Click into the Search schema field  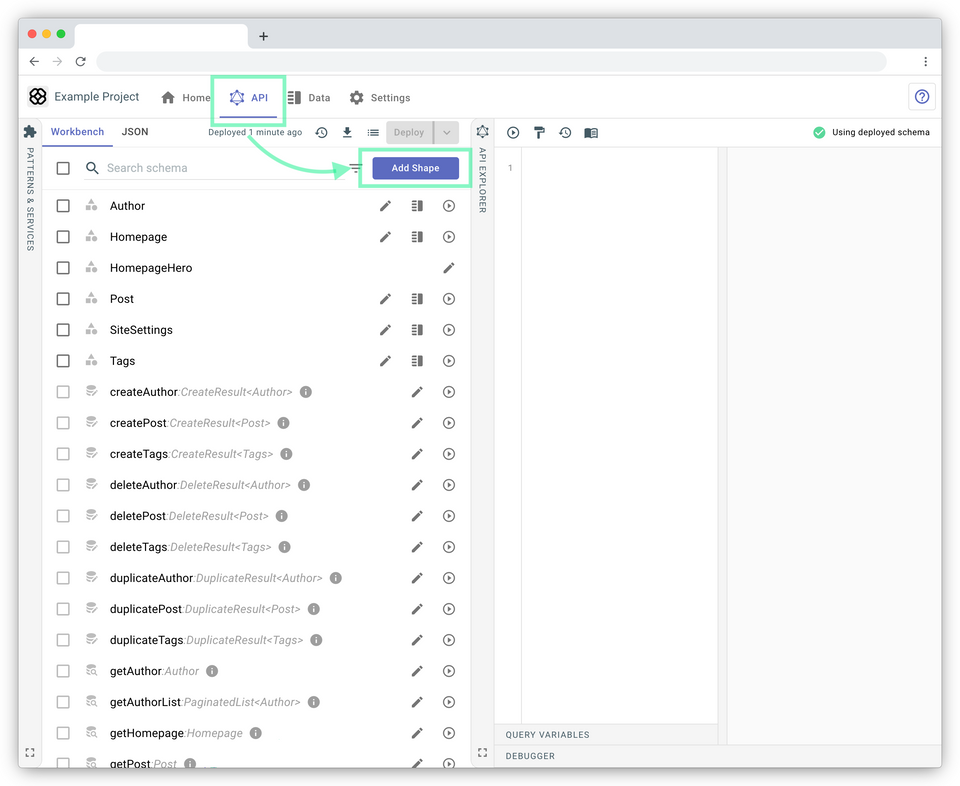click(x=220, y=168)
